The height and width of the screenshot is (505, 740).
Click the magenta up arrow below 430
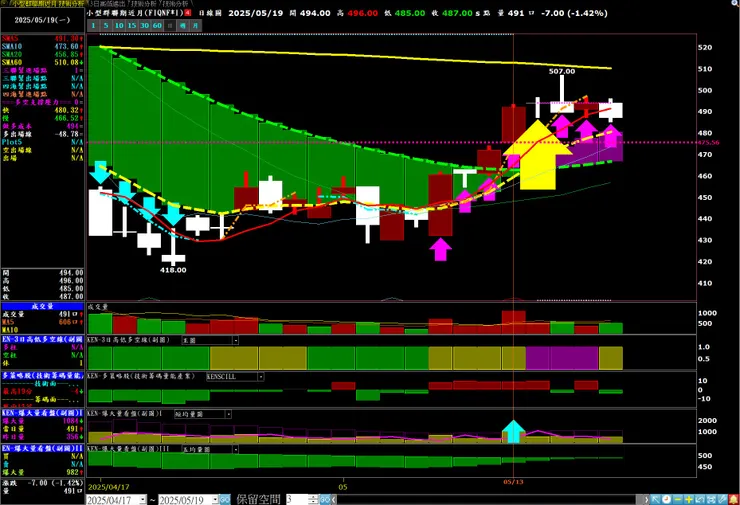click(440, 249)
